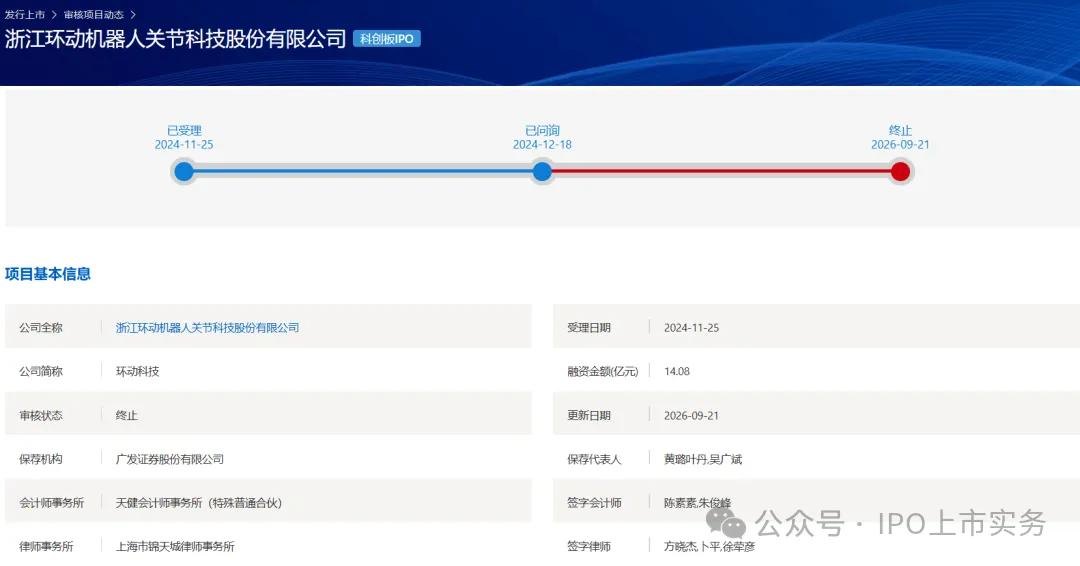Click the 律师事务所 field label
This screenshot has height=566, width=1080.
[x=46, y=546]
